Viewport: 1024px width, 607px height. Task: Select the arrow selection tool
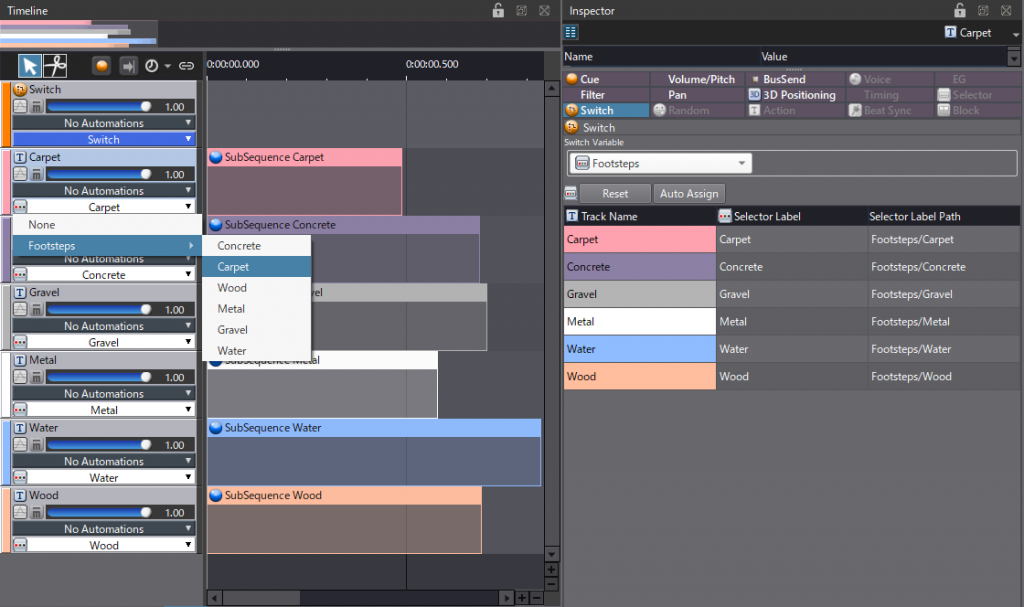(x=29, y=65)
